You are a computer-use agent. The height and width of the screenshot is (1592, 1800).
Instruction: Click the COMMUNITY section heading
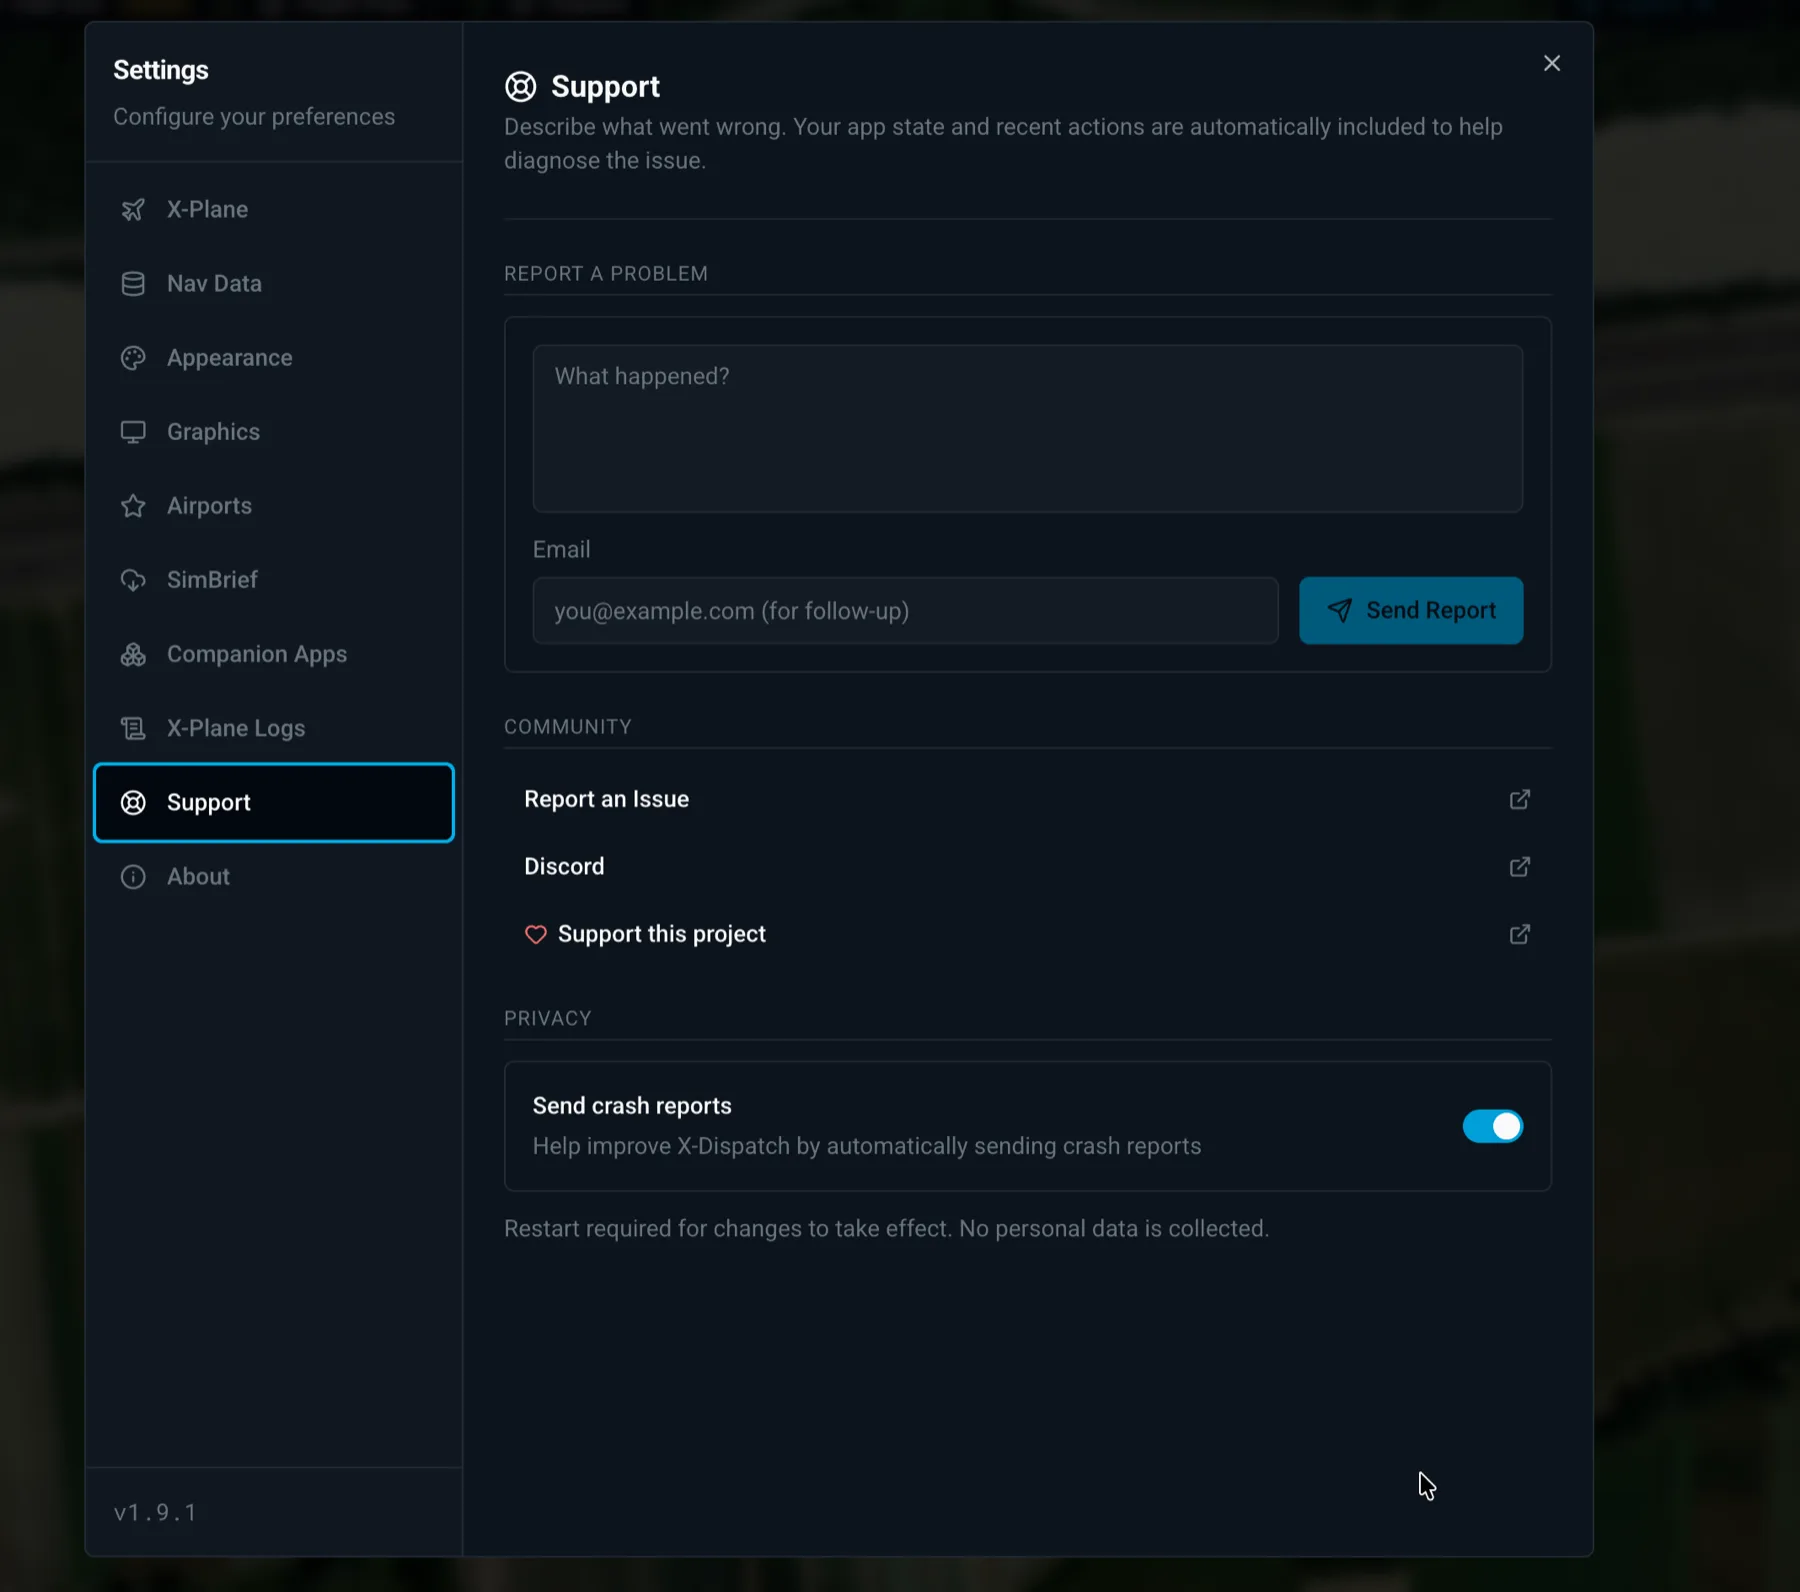click(568, 727)
